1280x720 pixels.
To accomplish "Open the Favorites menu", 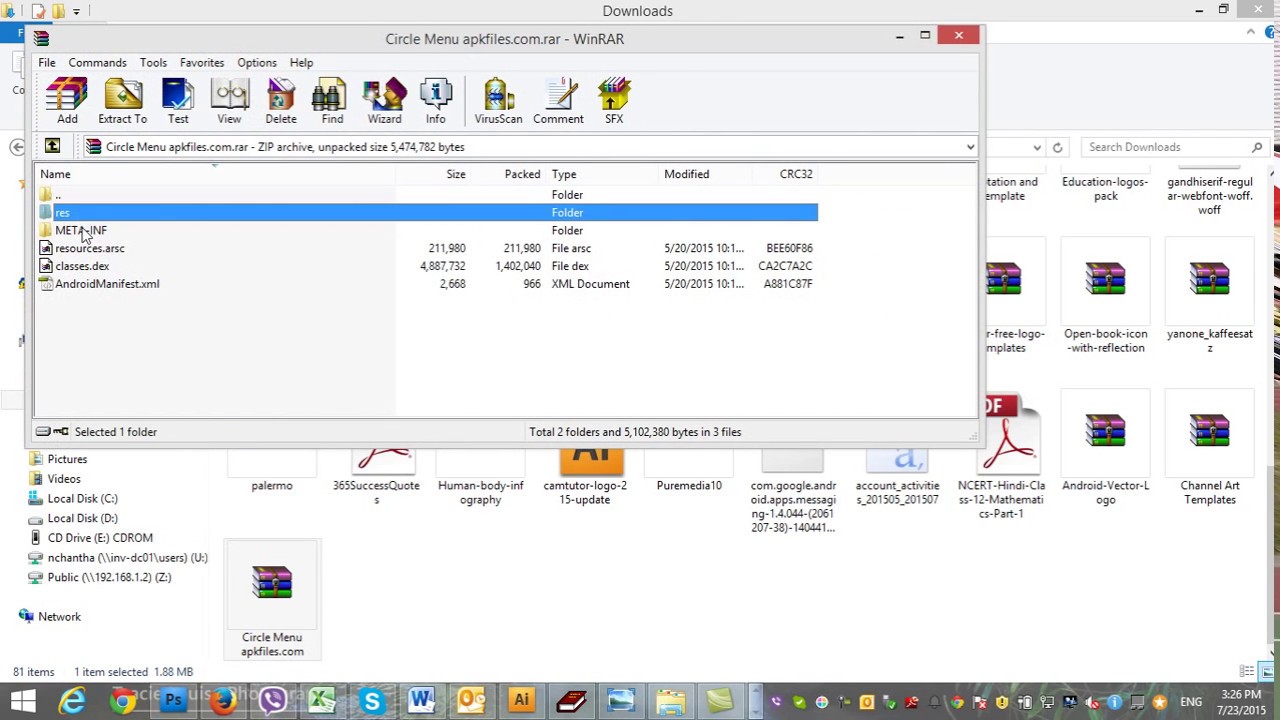I will pyautogui.click(x=202, y=63).
